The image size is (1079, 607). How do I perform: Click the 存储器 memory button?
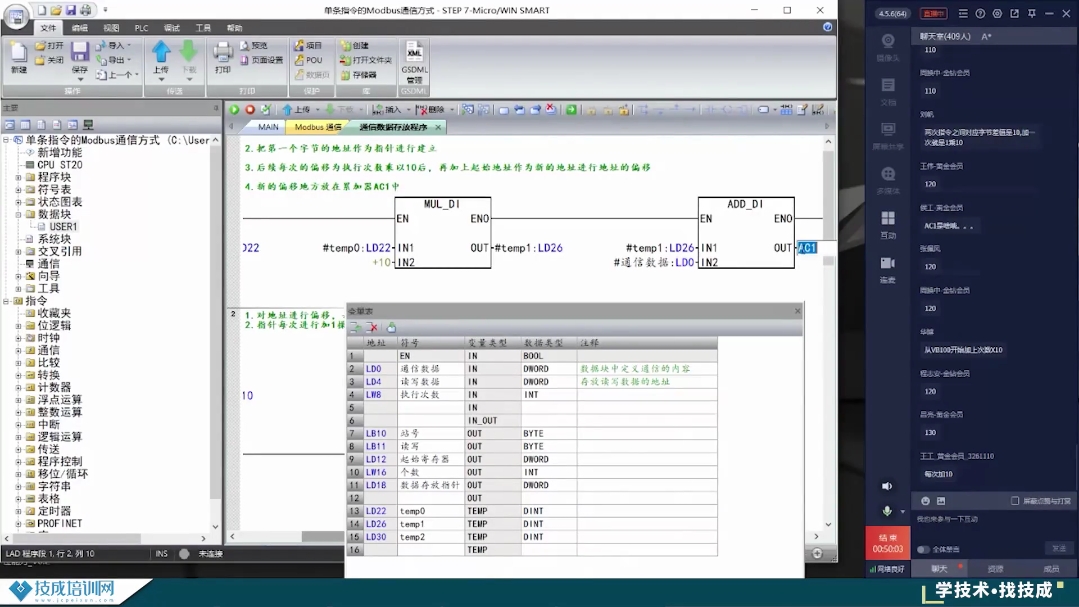click(x=359, y=74)
